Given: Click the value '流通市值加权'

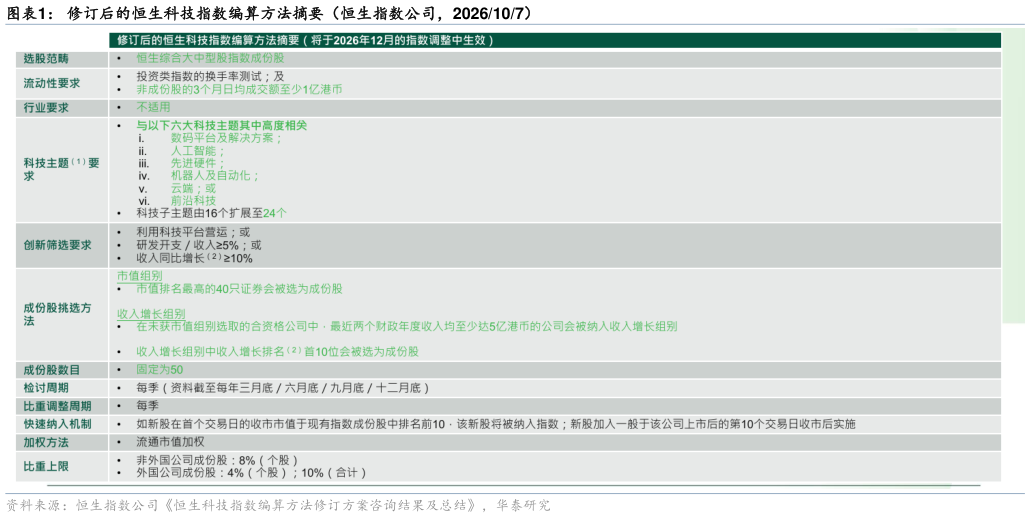Looking at the screenshot, I should point(170,442).
